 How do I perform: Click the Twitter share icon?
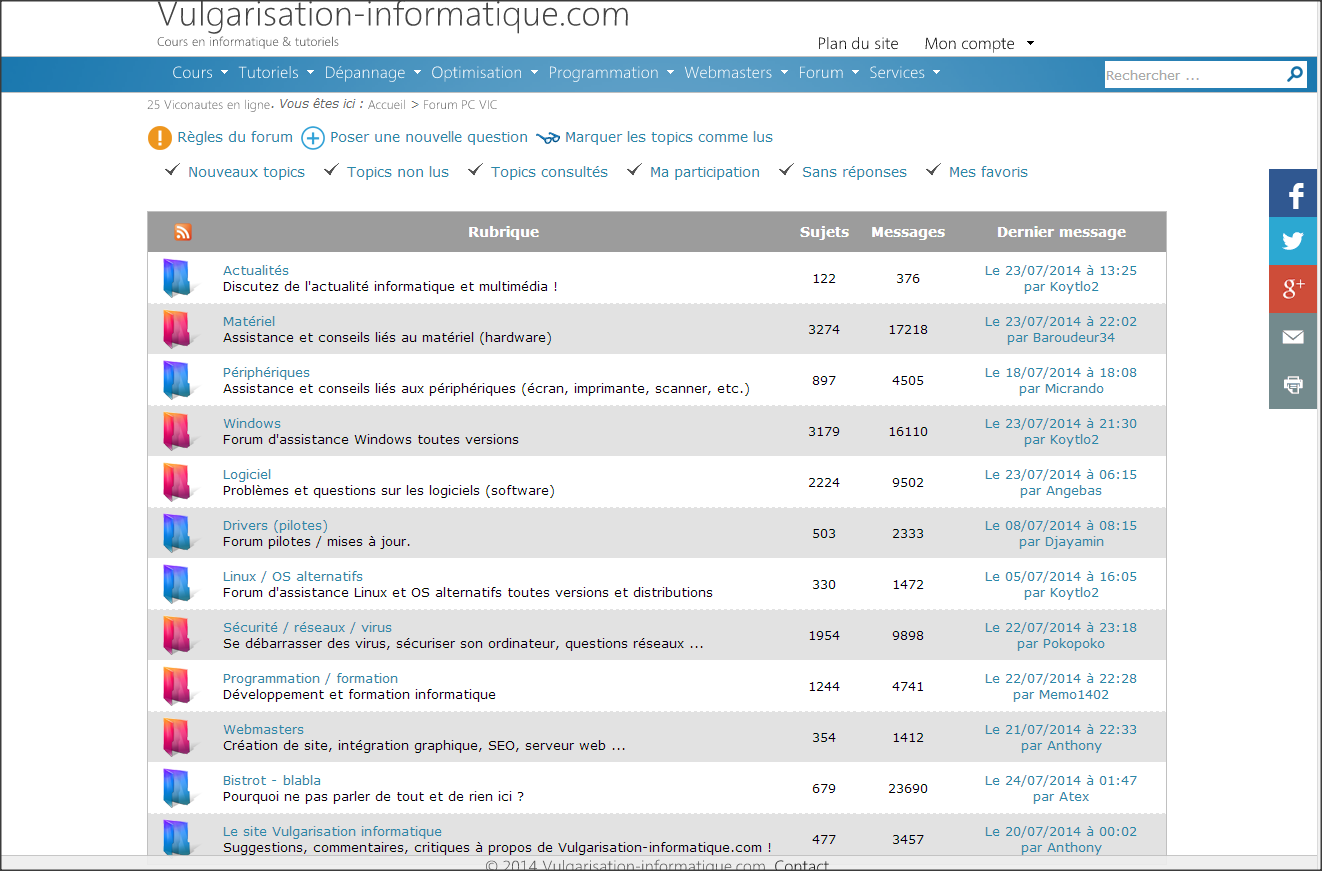point(1295,241)
